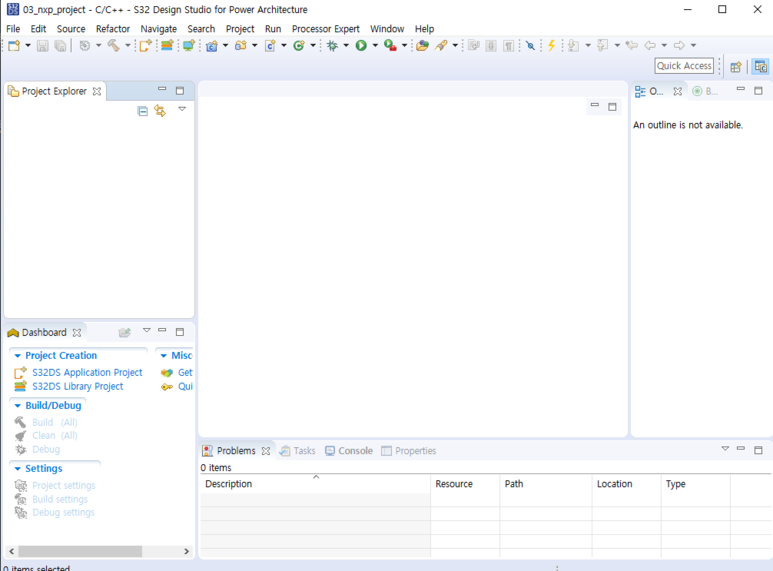773x571 pixels.
Task: Click the Open Element folder icon
Action: (x=422, y=46)
